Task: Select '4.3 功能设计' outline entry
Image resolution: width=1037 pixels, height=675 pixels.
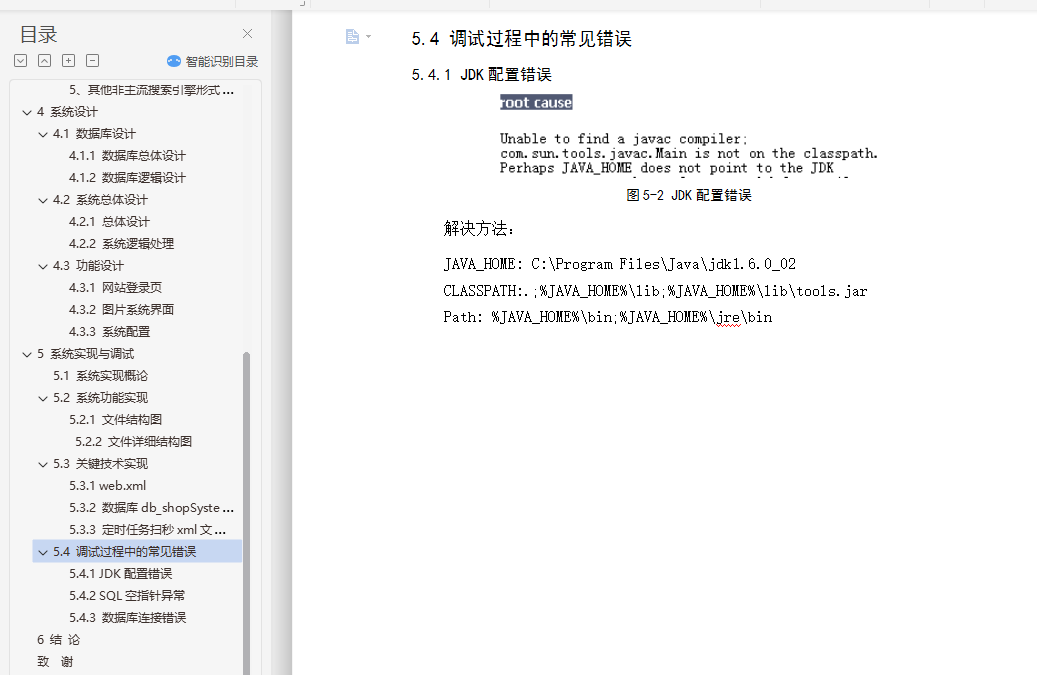Action: click(x=88, y=266)
